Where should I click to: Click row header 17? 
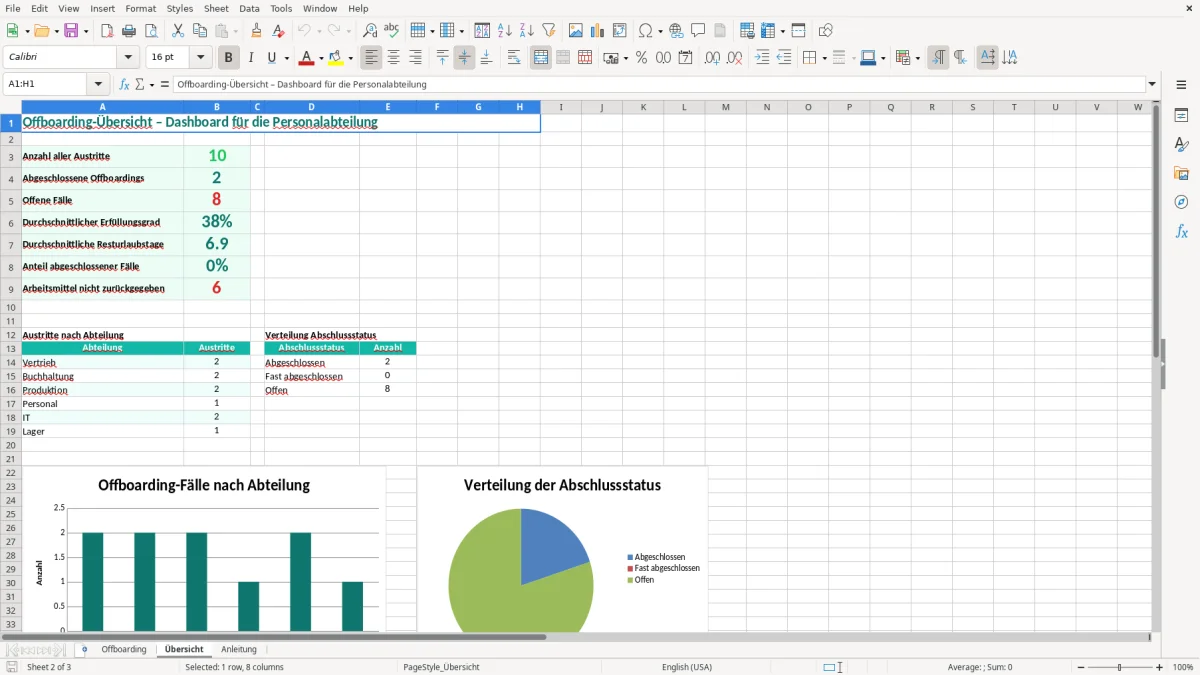11,404
